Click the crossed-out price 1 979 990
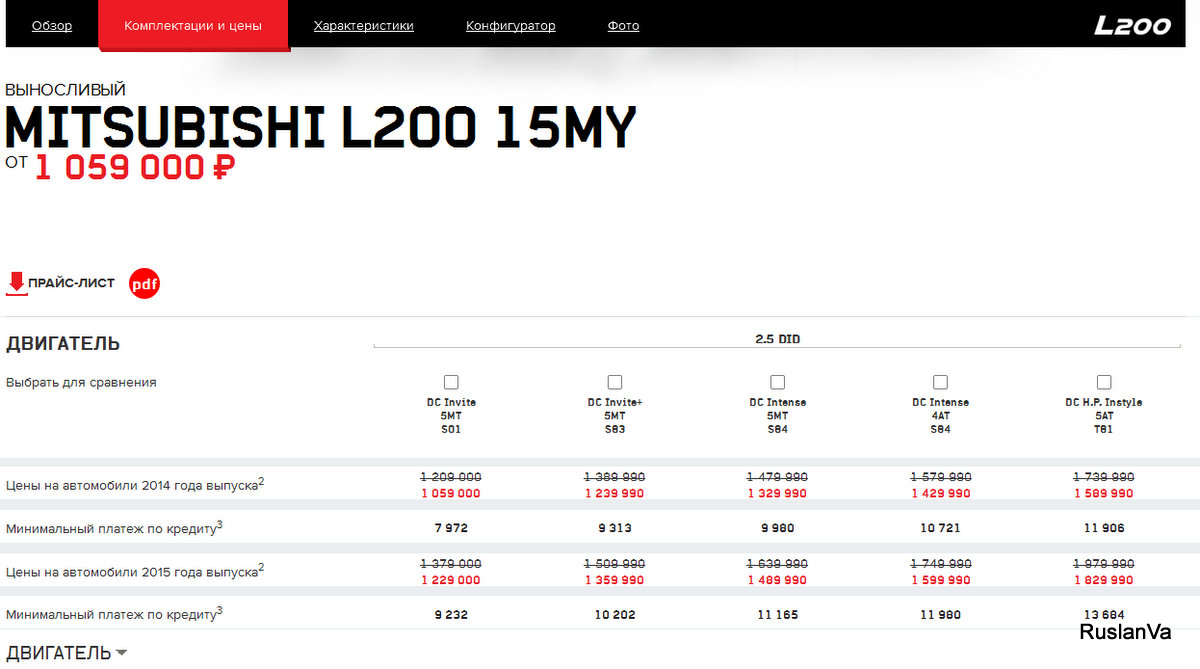This screenshot has width=1200, height=669. pyautogui.click(x=1104, y=564)
